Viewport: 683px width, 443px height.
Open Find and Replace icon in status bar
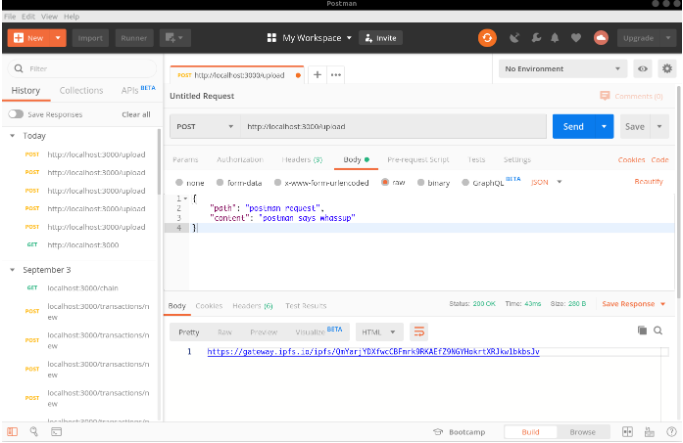(x=34, y=432)
